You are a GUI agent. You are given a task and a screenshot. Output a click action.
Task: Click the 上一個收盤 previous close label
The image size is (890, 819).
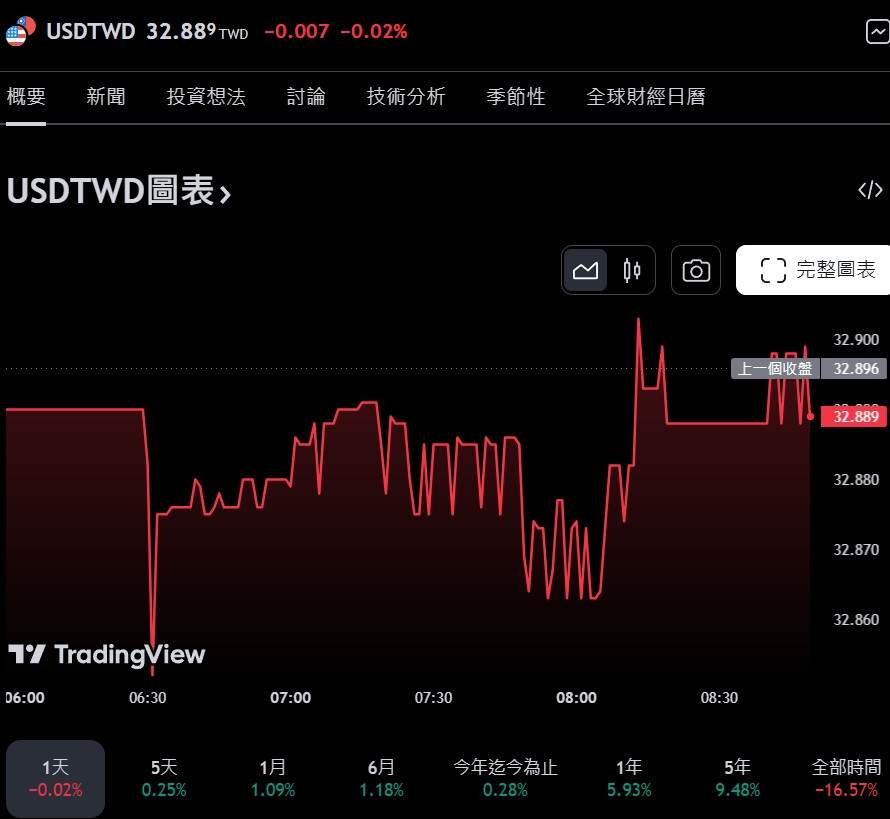[775, 369]
